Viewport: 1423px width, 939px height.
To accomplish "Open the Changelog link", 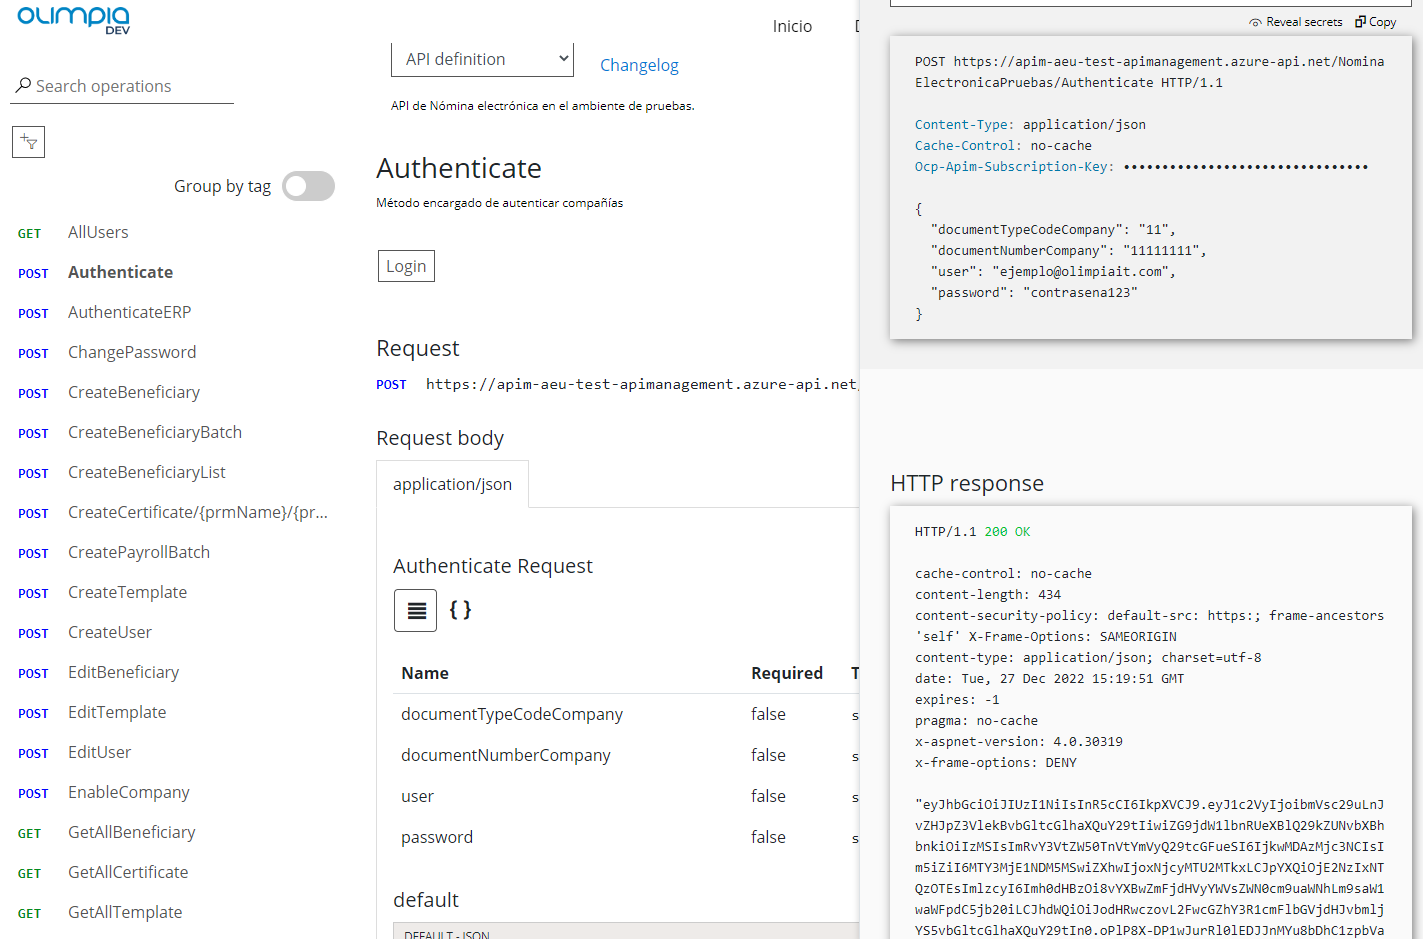I will point(639,65).
